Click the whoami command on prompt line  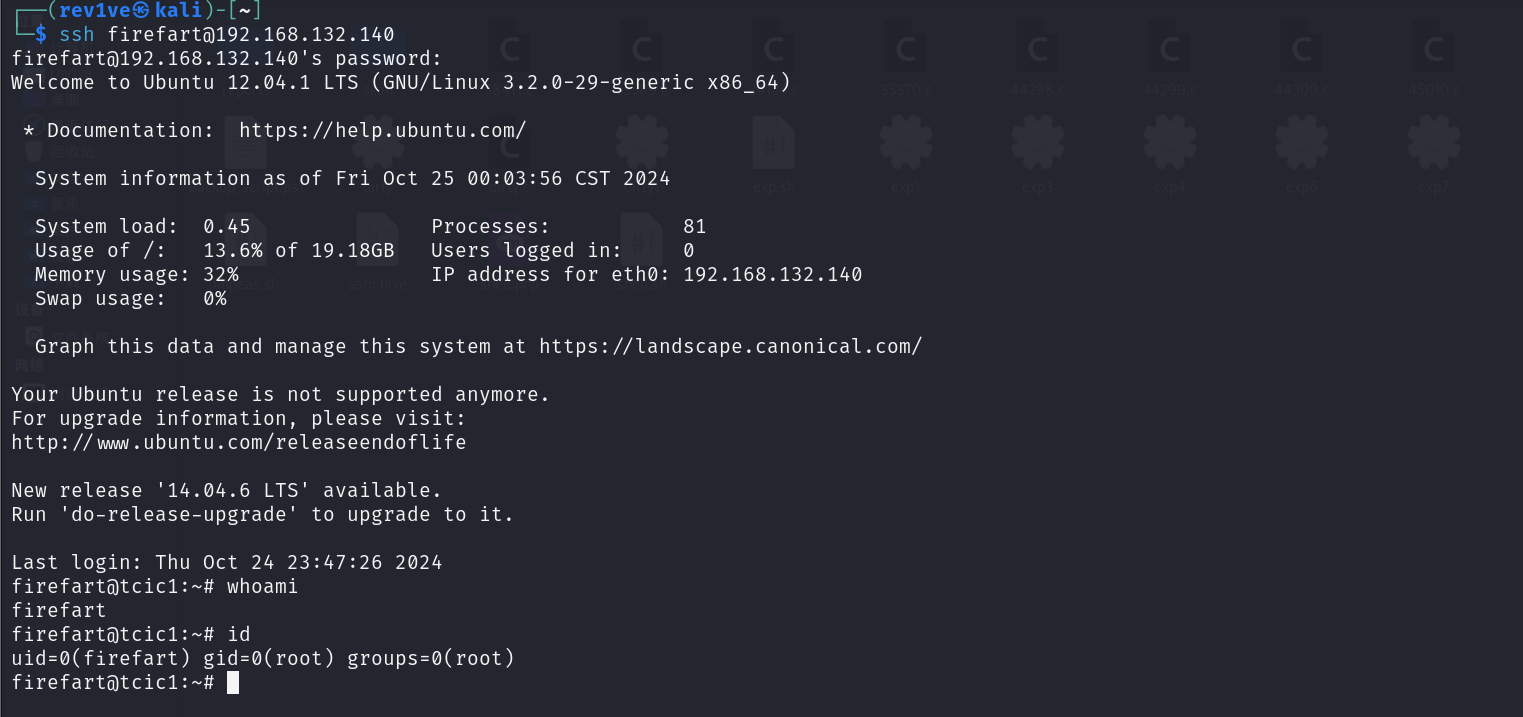262,587
